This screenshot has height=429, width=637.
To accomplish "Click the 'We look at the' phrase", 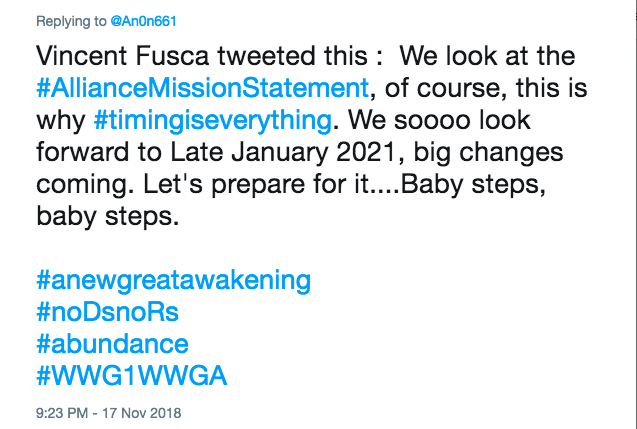I will [x=487, y=56].
